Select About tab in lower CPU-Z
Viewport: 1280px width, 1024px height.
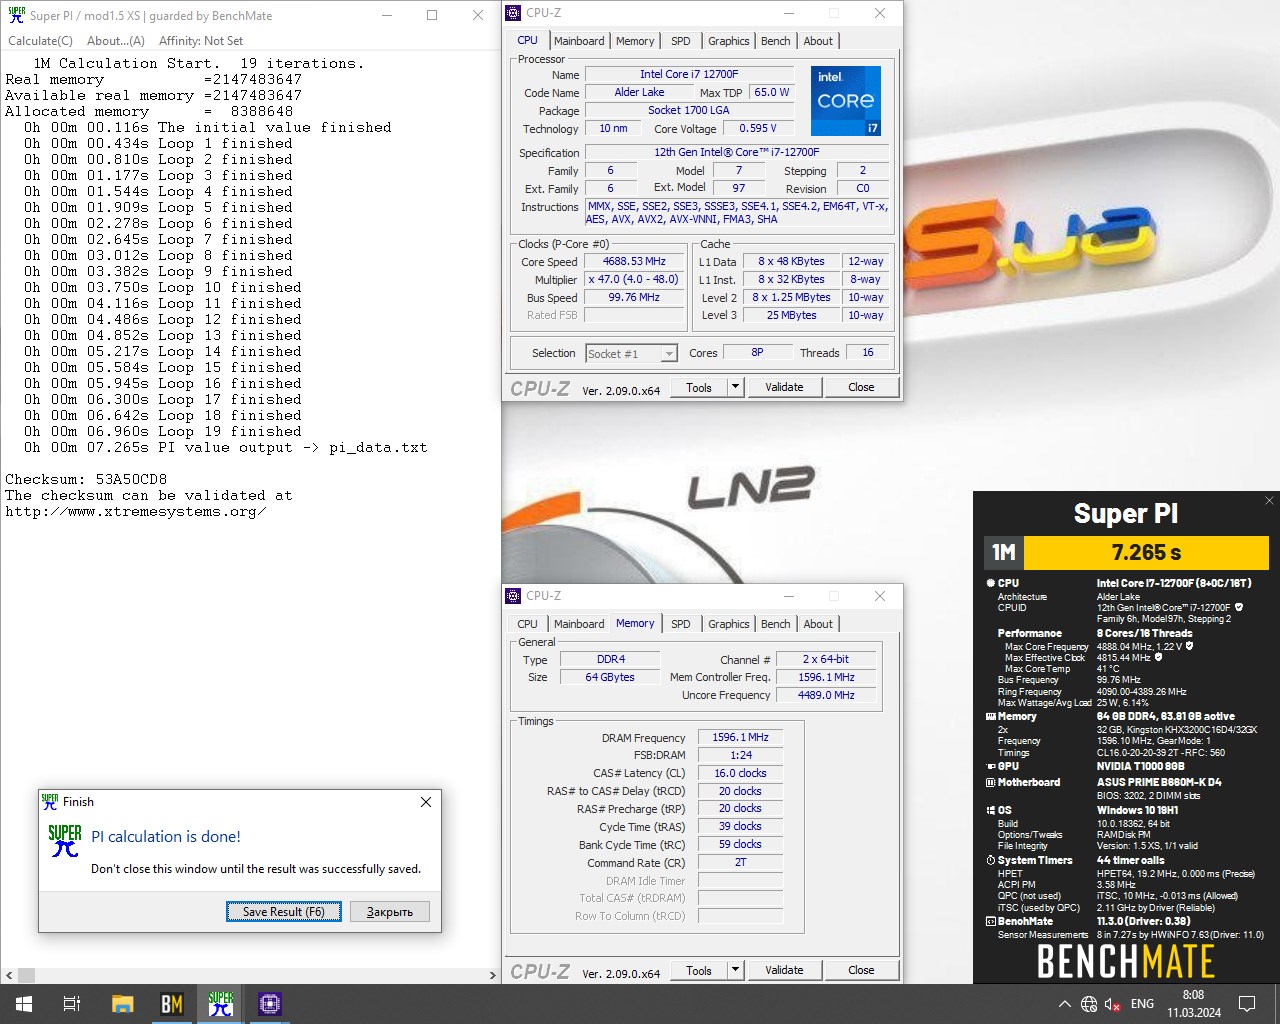click(x=818, y=624)
